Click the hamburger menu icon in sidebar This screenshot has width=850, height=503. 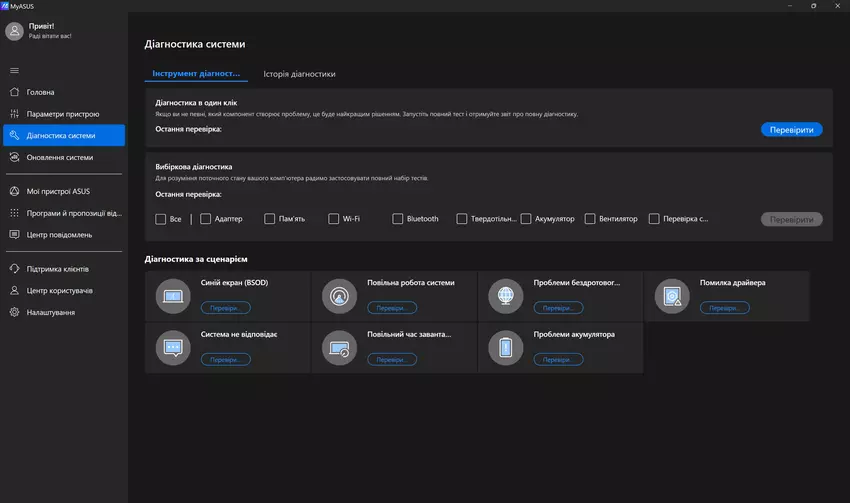click(x=14, y=70)
